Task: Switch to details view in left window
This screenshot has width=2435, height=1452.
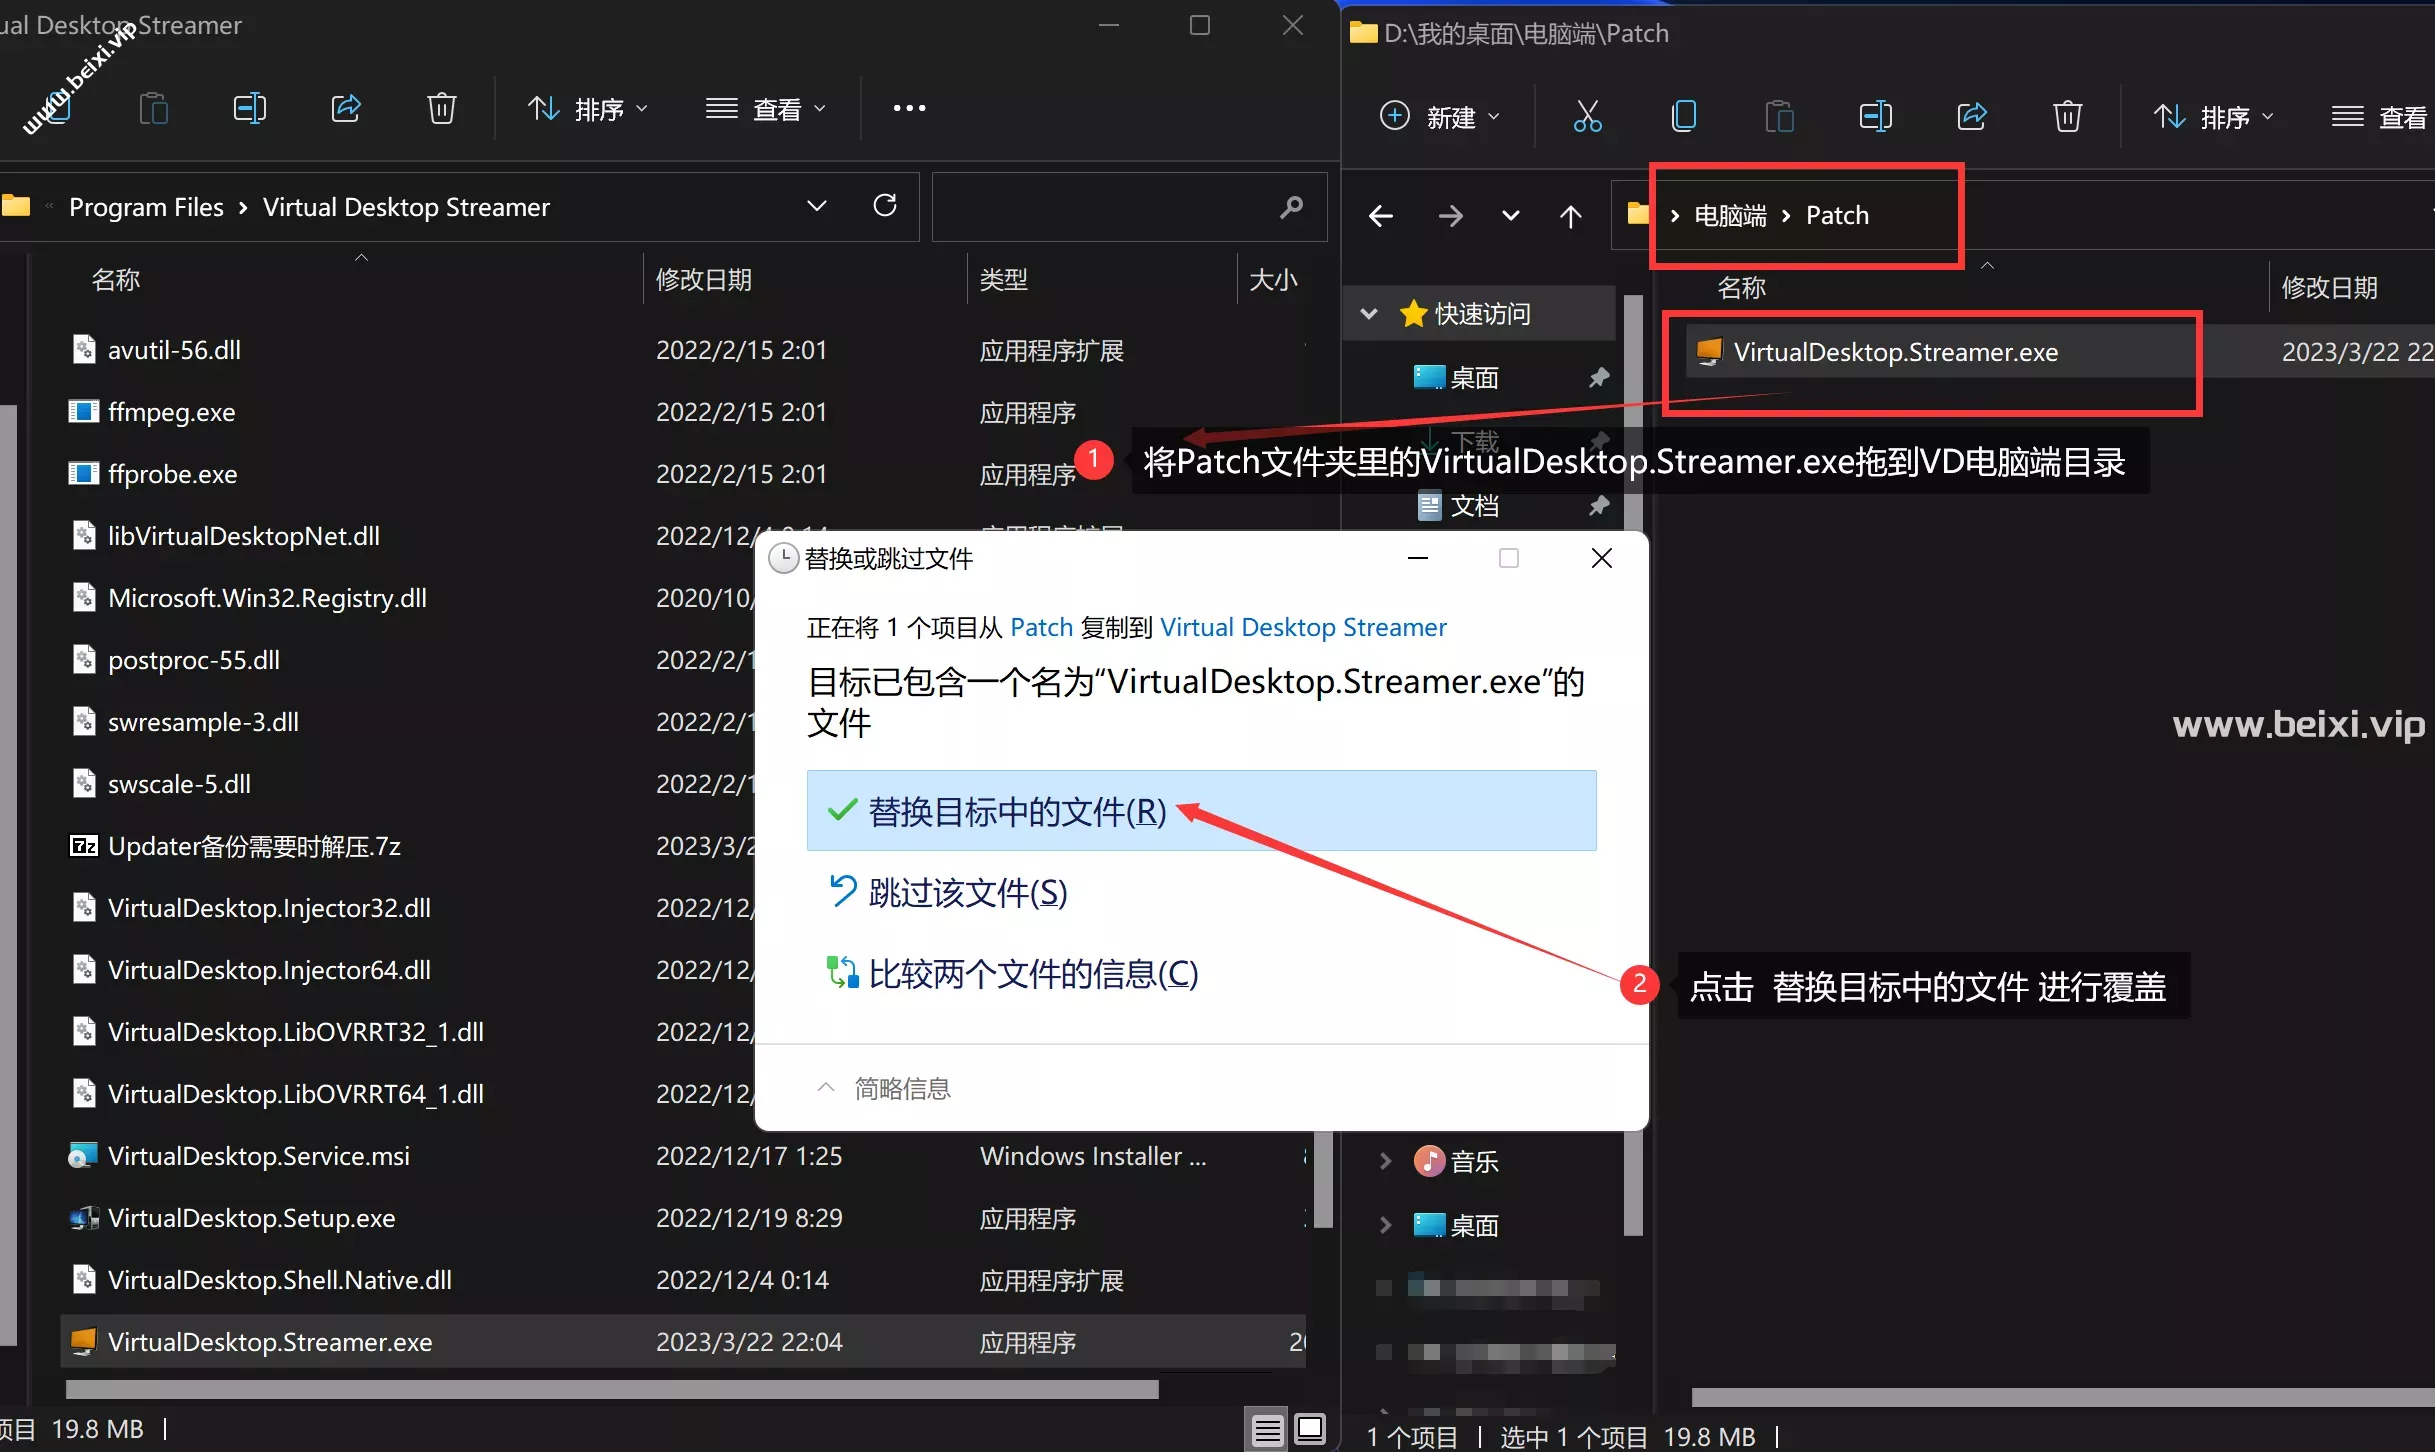Action: [1268, 1430]
